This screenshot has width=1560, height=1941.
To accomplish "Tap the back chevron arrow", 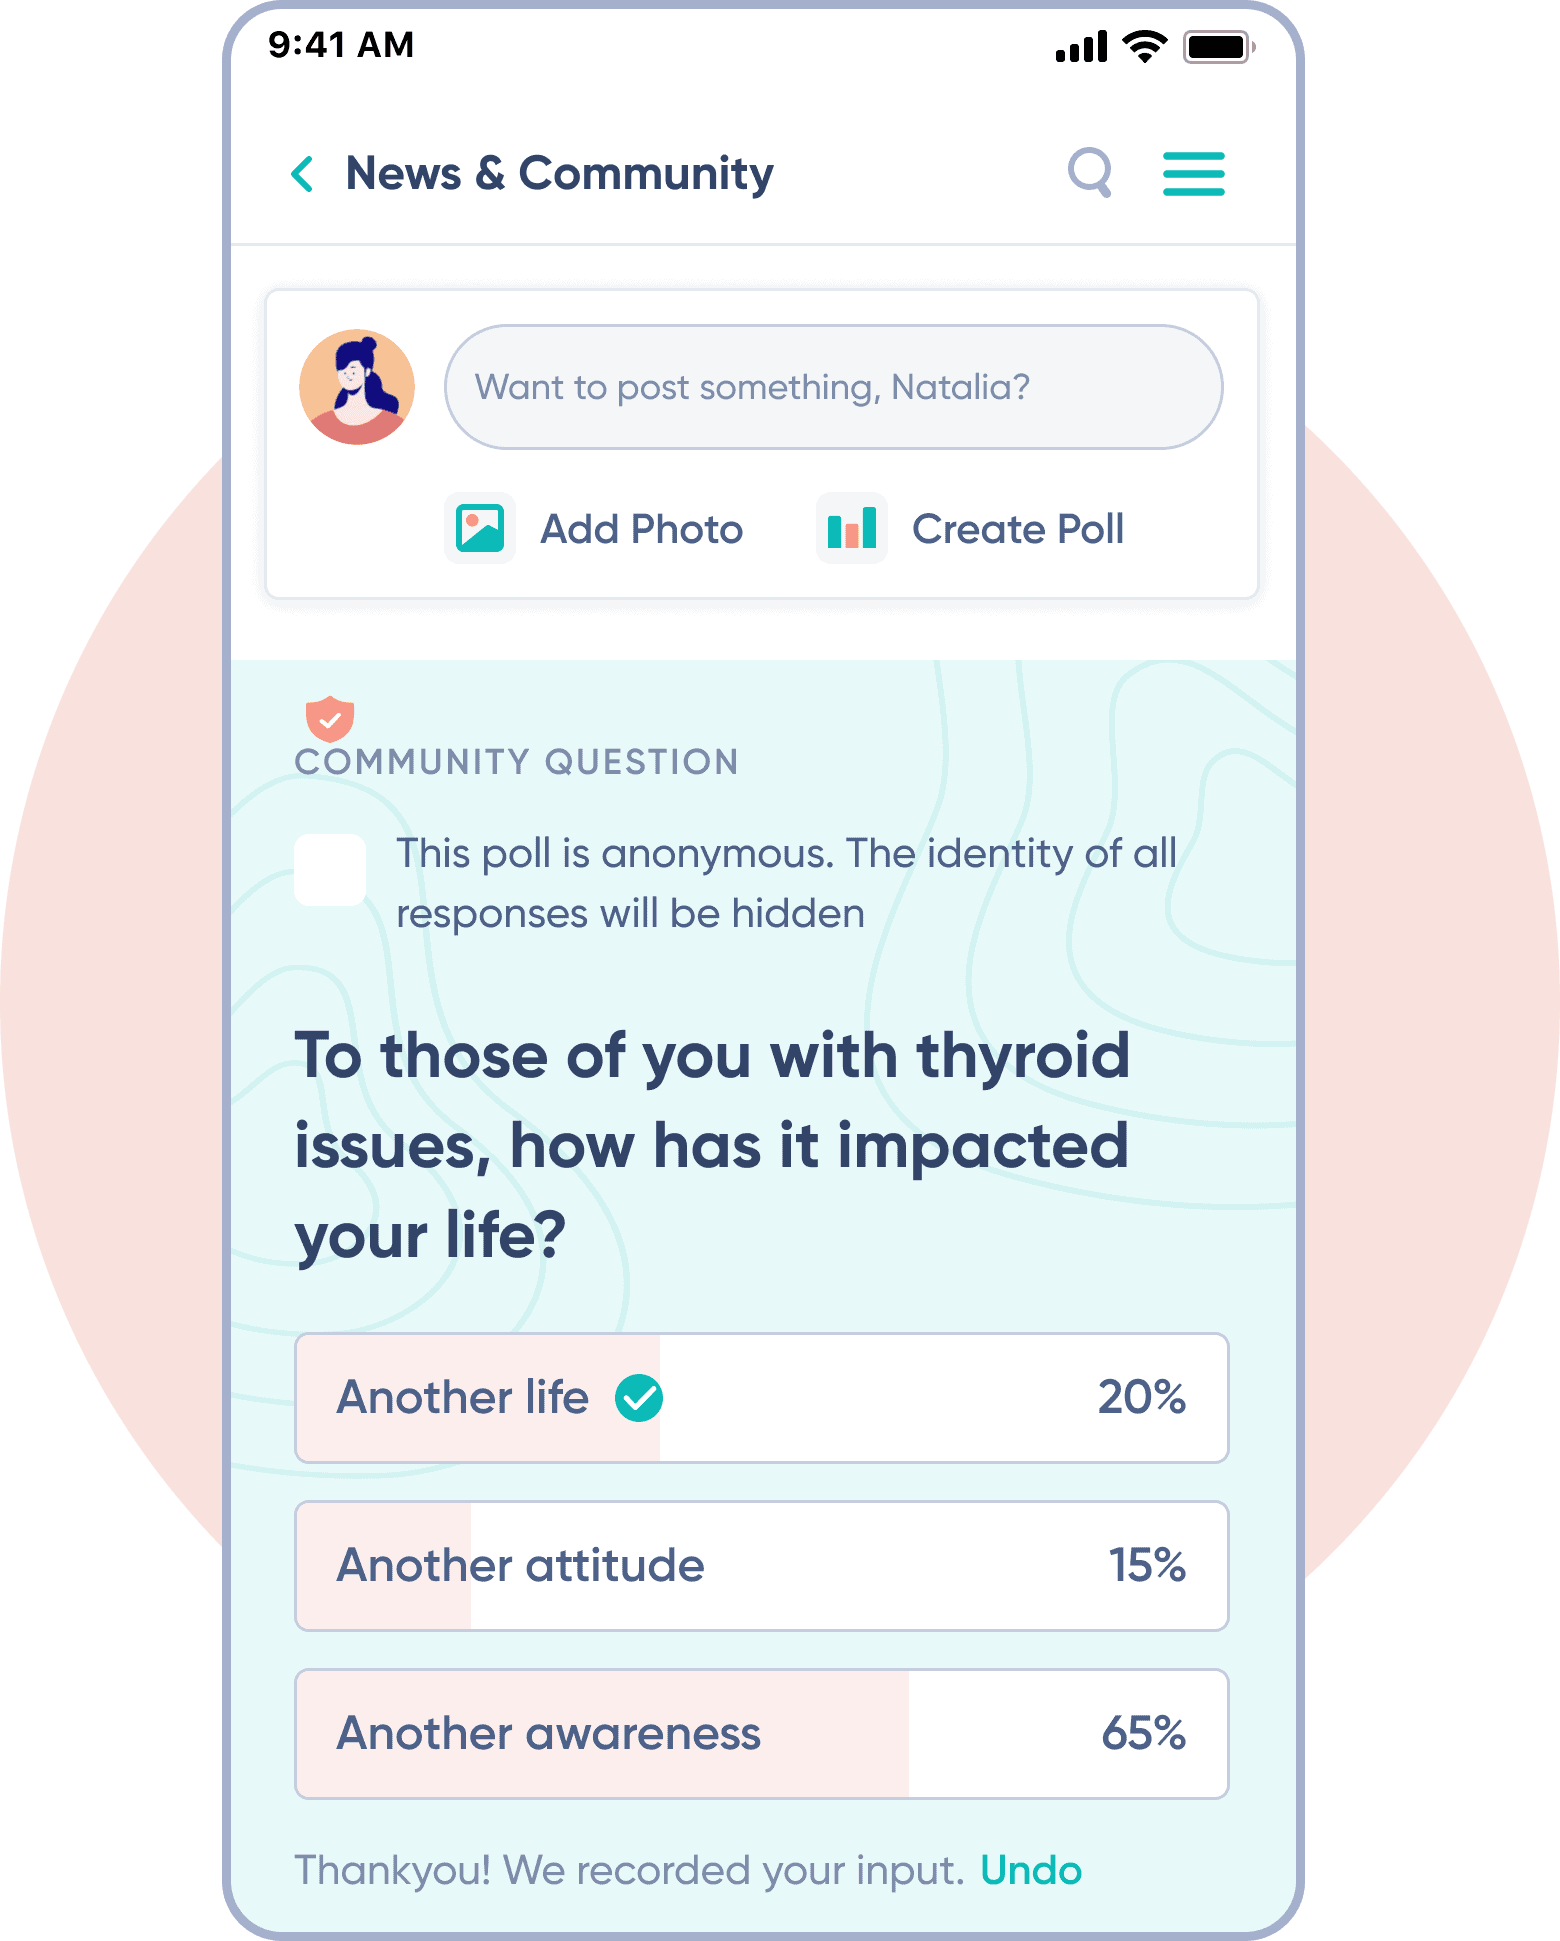I will 302,174.
